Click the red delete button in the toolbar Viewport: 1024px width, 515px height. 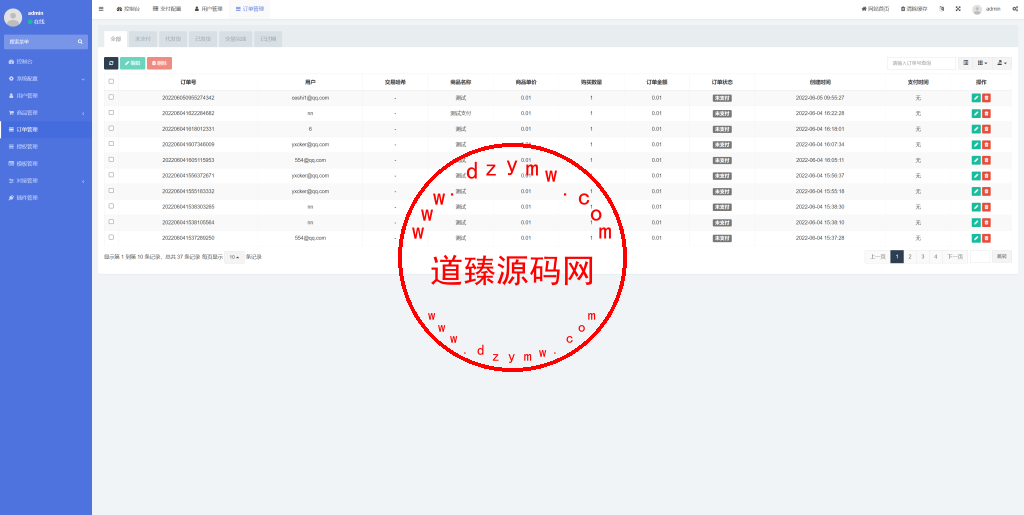click(x=159, y=63)
